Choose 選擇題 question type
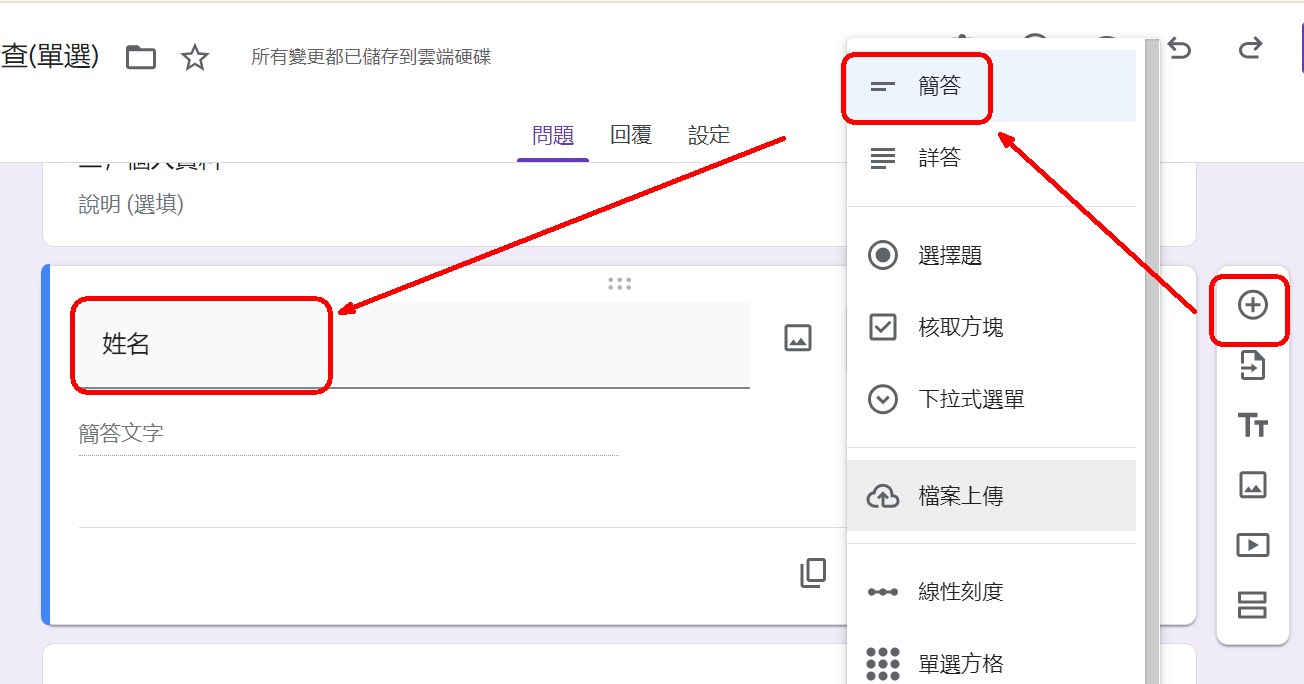This screenshot has width=1304, height=684. 949,256
